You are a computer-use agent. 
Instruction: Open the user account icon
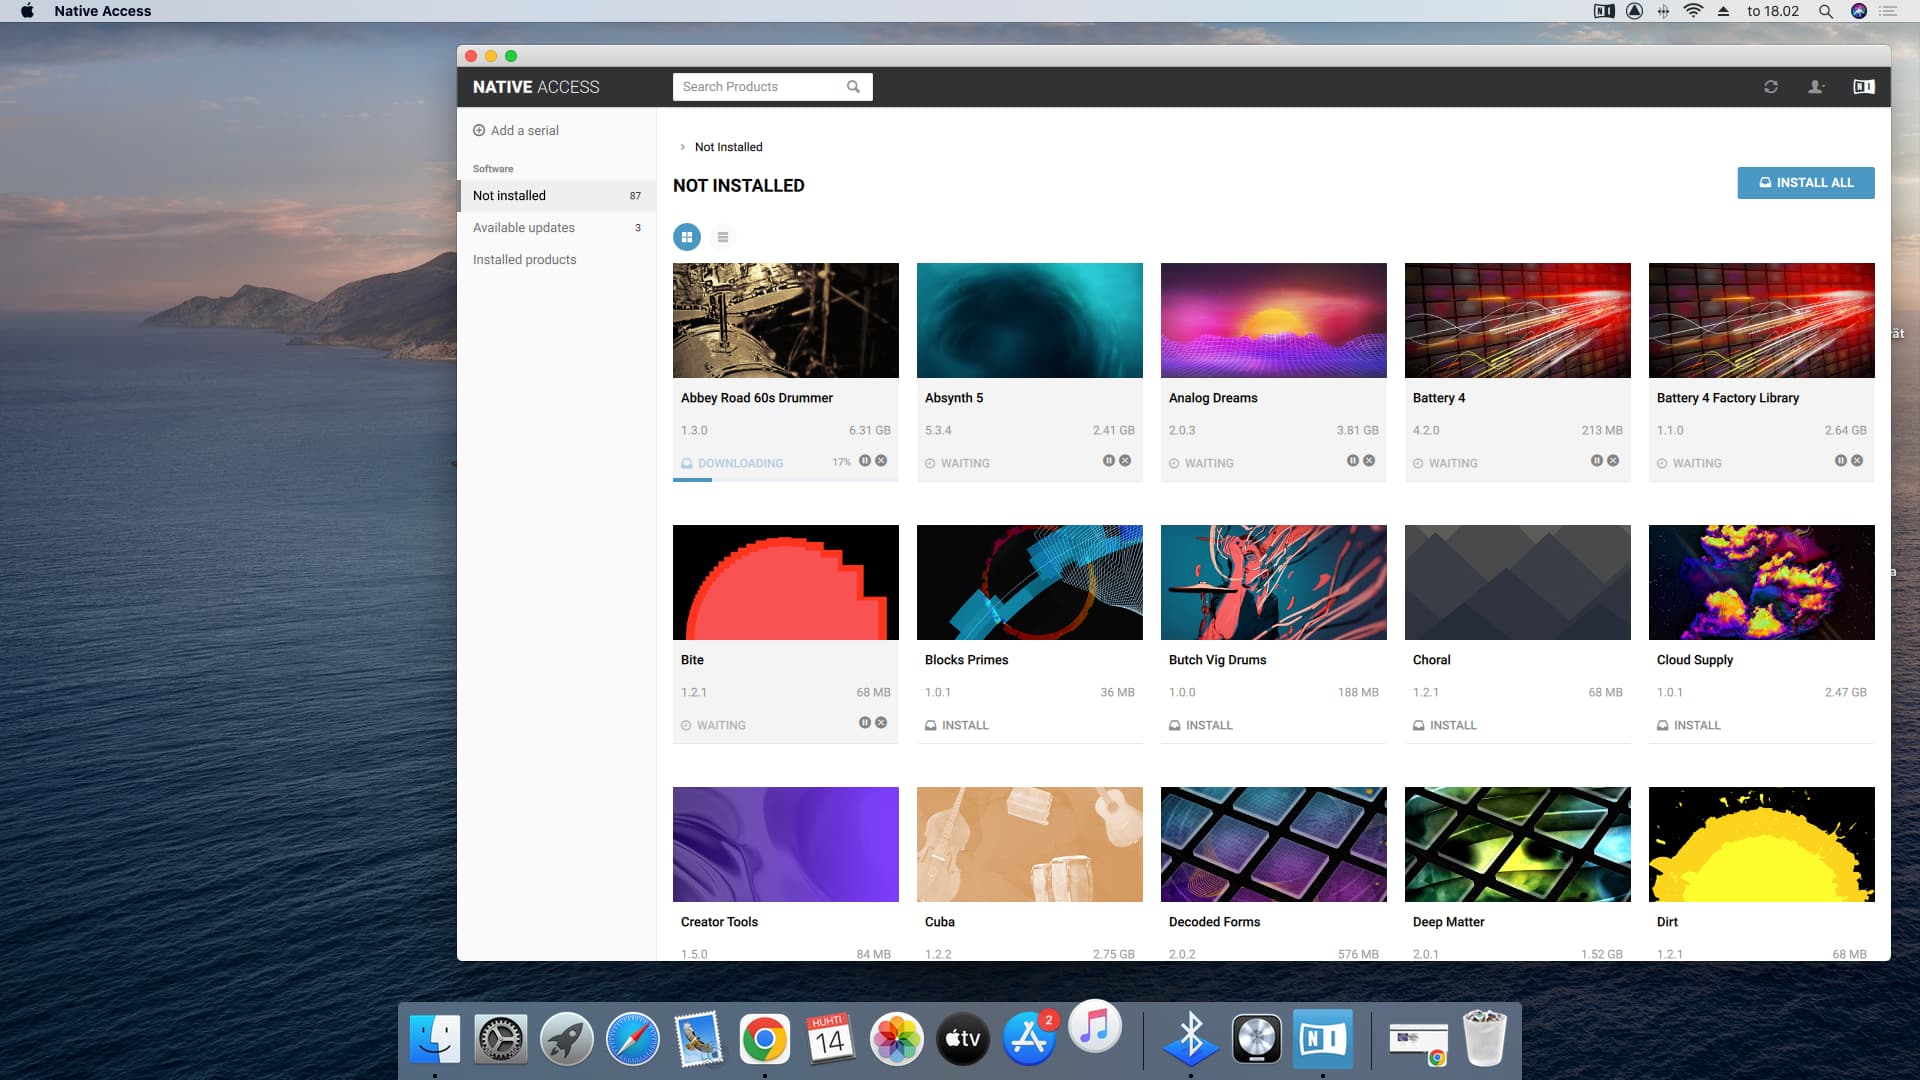tap(1816, 87)
